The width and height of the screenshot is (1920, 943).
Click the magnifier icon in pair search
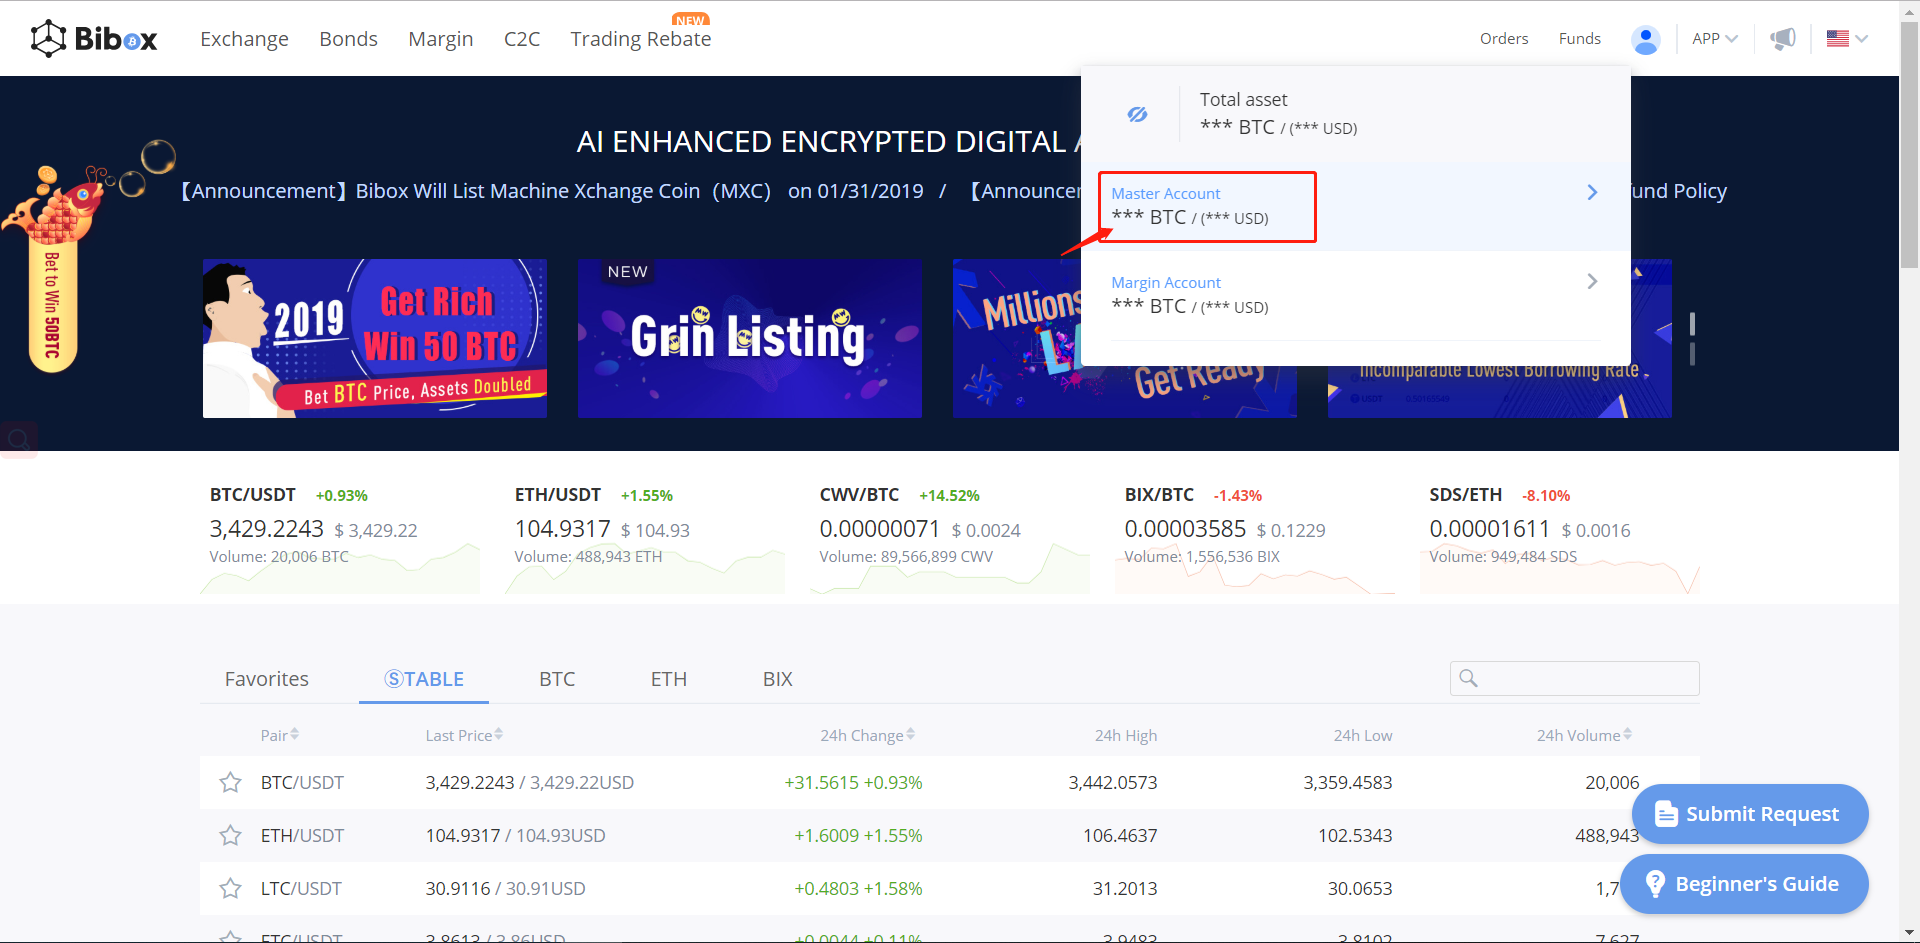coord(1468,678)
